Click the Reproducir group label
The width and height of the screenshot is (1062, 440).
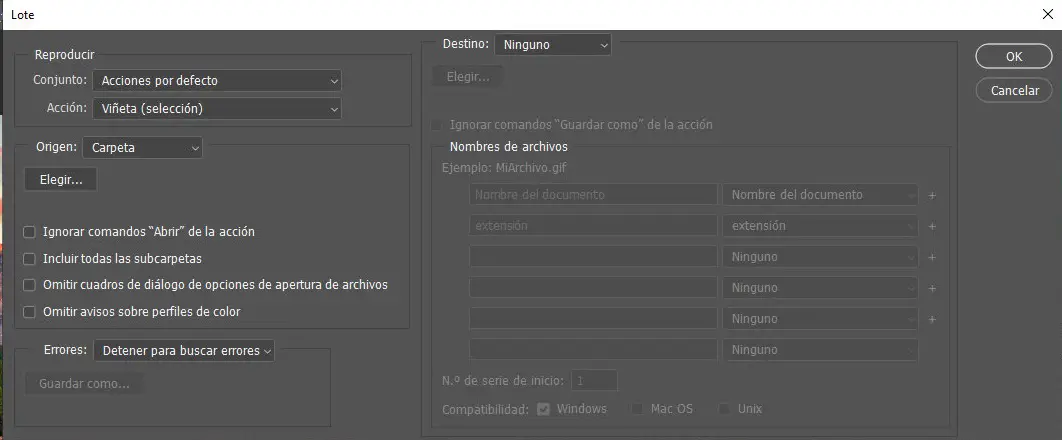point(64,55)
